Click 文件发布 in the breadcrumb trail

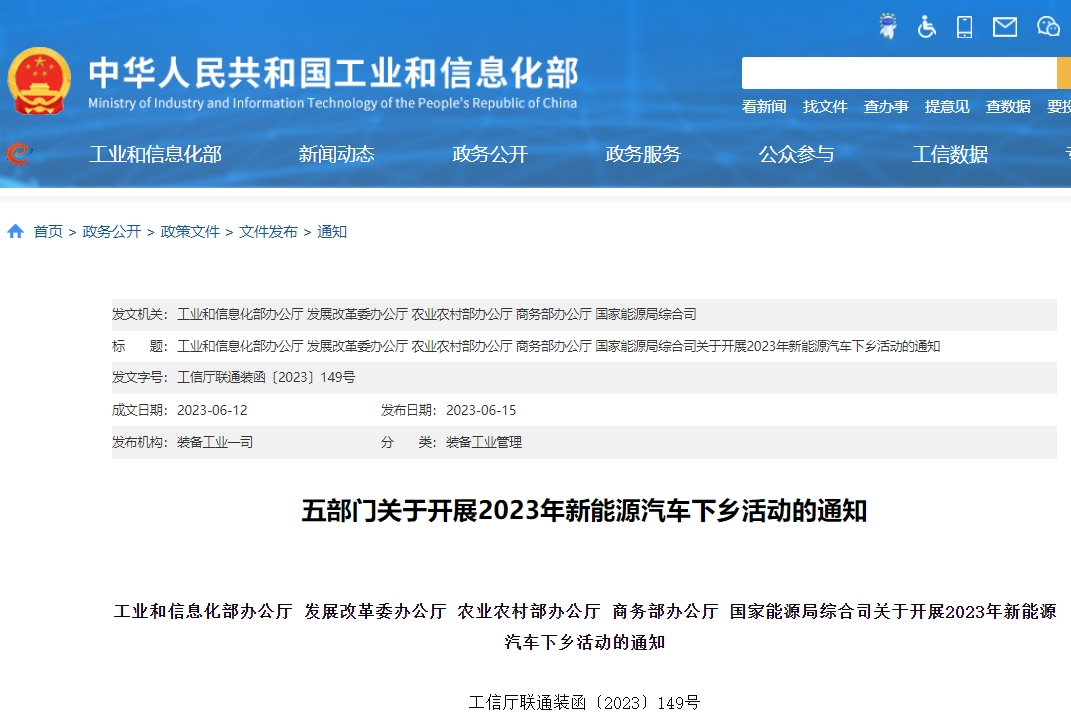click(268, 232)
